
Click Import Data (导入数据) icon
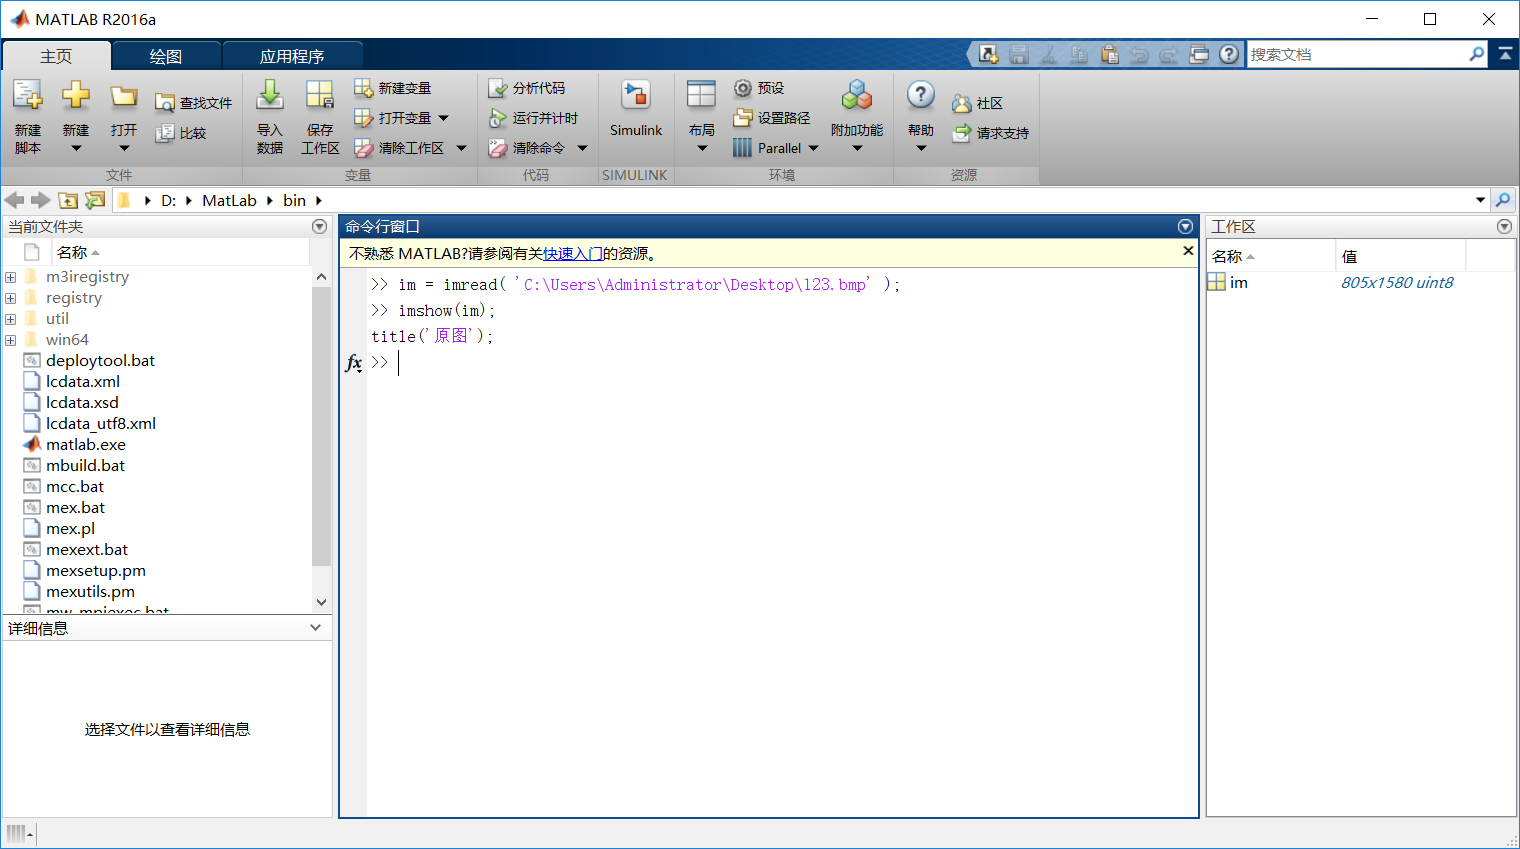pyautogui.click(x=270, y=96)
